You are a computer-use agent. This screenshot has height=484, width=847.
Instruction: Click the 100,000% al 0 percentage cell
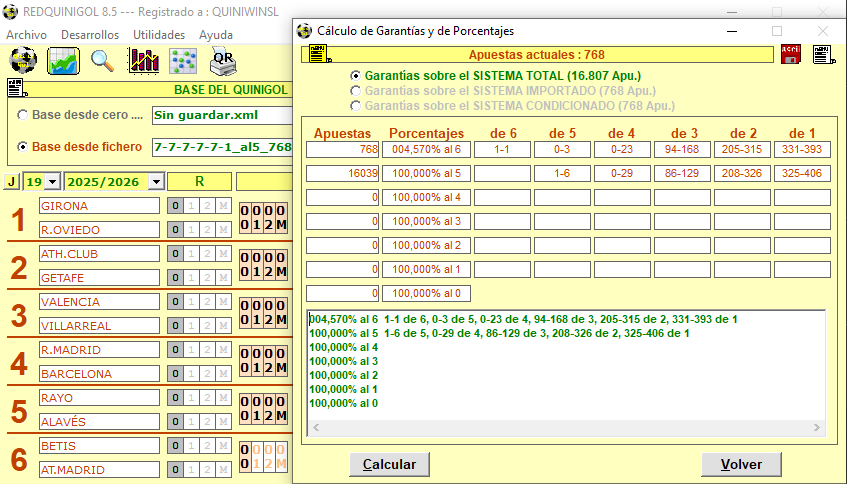click(x=426, y=293)
